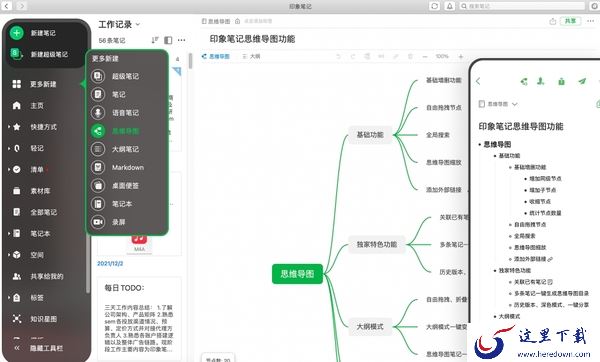Select the 自由拖拽节点 leaf node

coord(444,108)
